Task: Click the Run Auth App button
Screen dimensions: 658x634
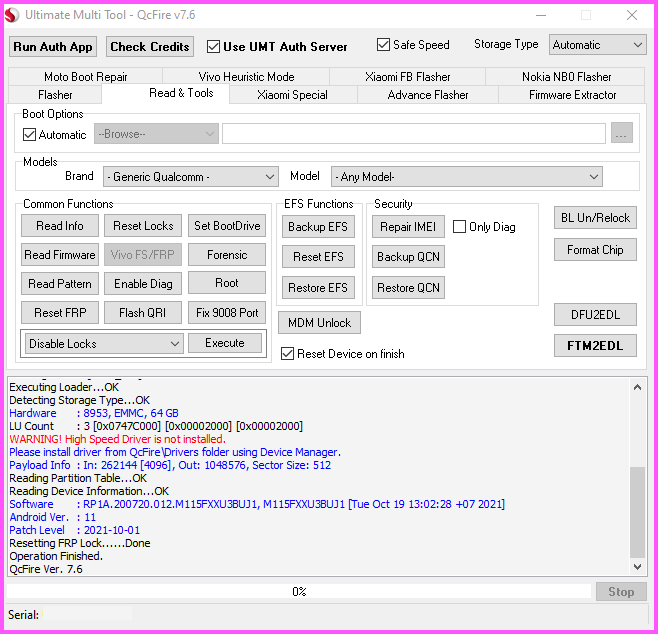Action: click(53, 47)
